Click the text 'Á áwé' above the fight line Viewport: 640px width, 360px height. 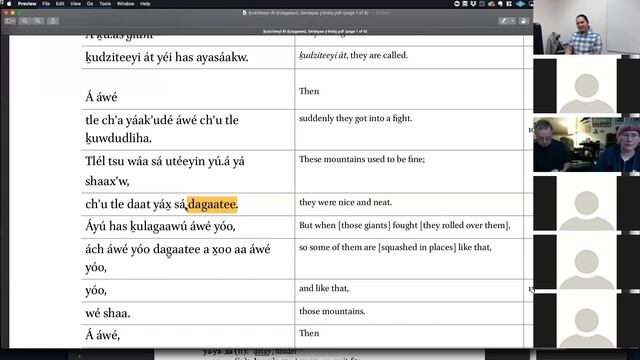point(101,97)
